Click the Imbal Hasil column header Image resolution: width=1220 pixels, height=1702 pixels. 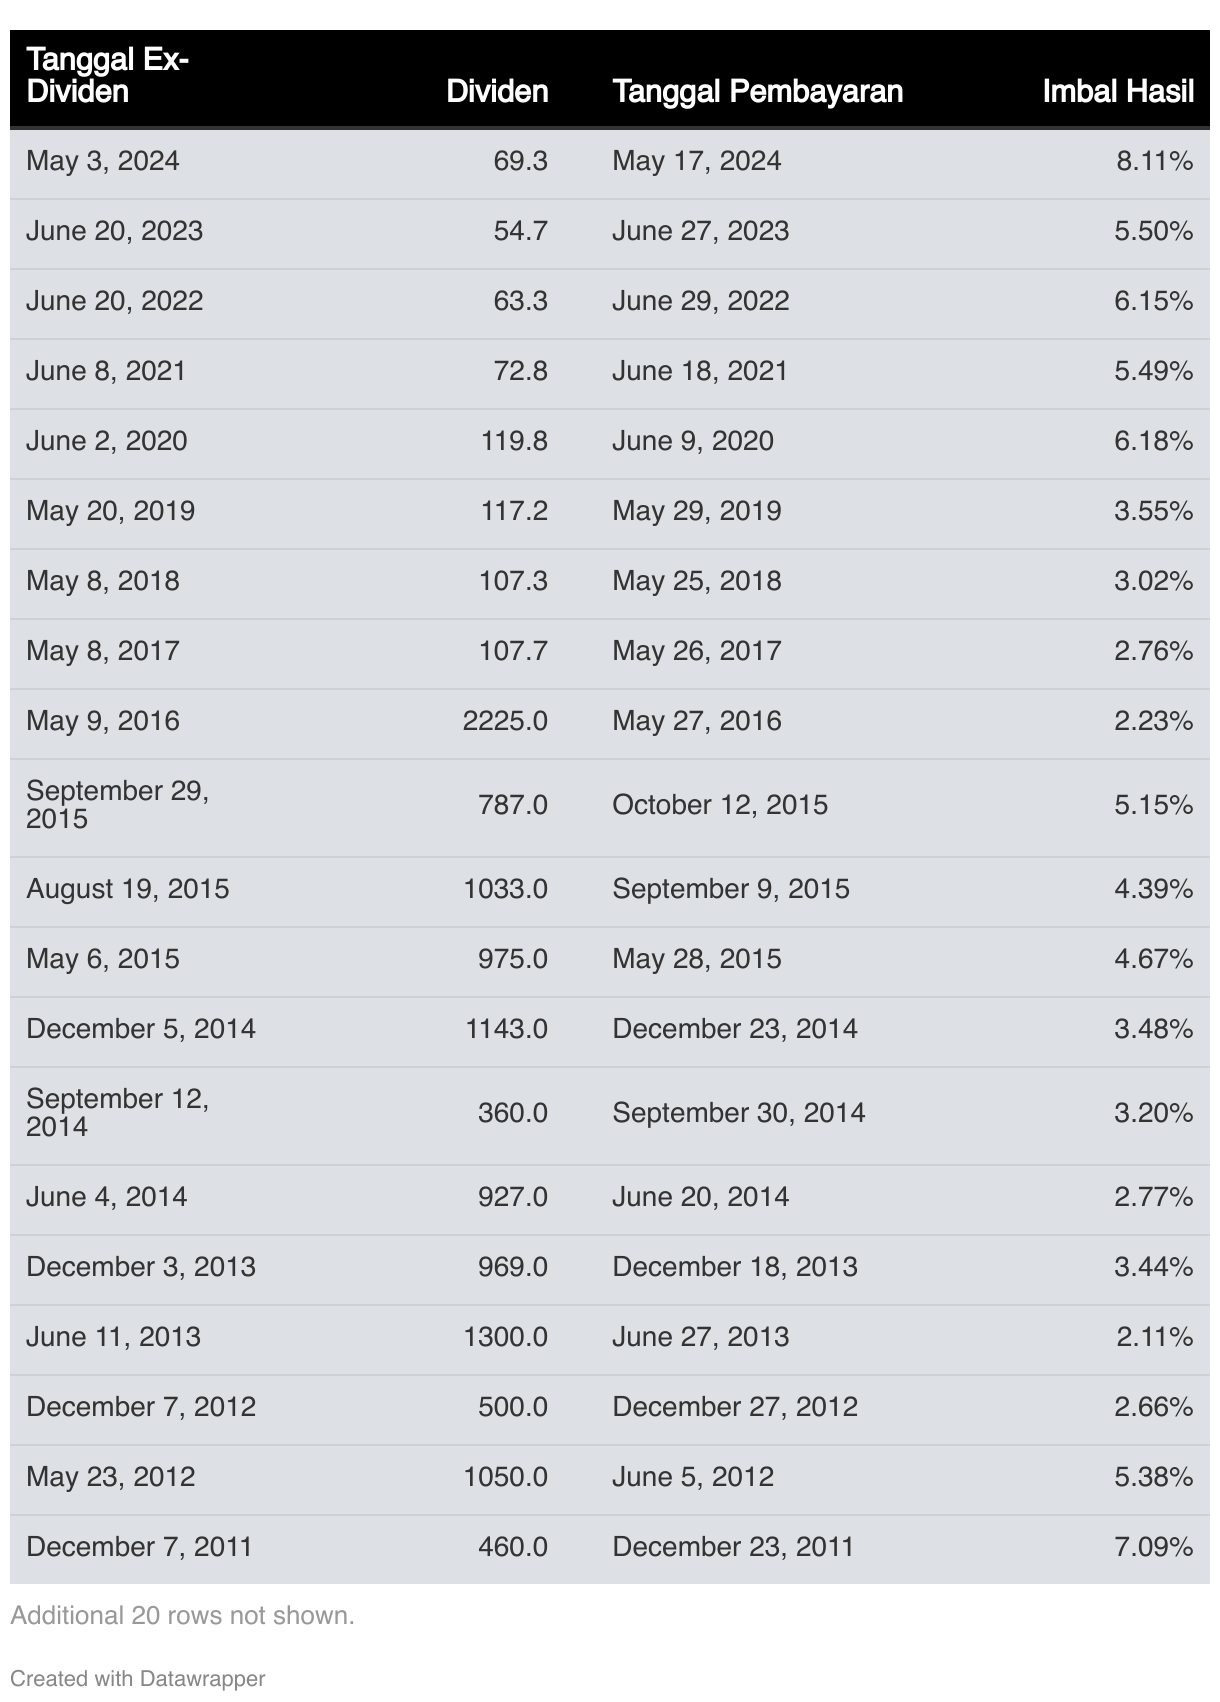1118,92
